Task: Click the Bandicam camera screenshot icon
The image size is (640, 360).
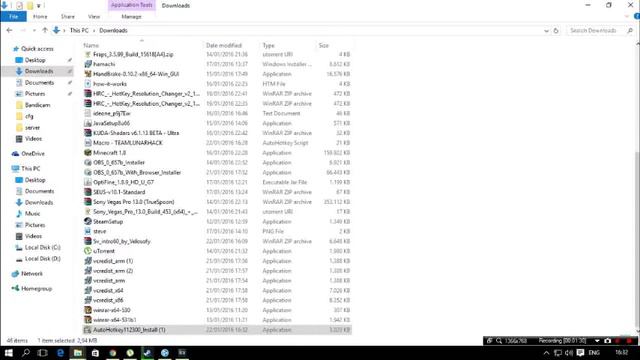Action: [x=607, y=340]
